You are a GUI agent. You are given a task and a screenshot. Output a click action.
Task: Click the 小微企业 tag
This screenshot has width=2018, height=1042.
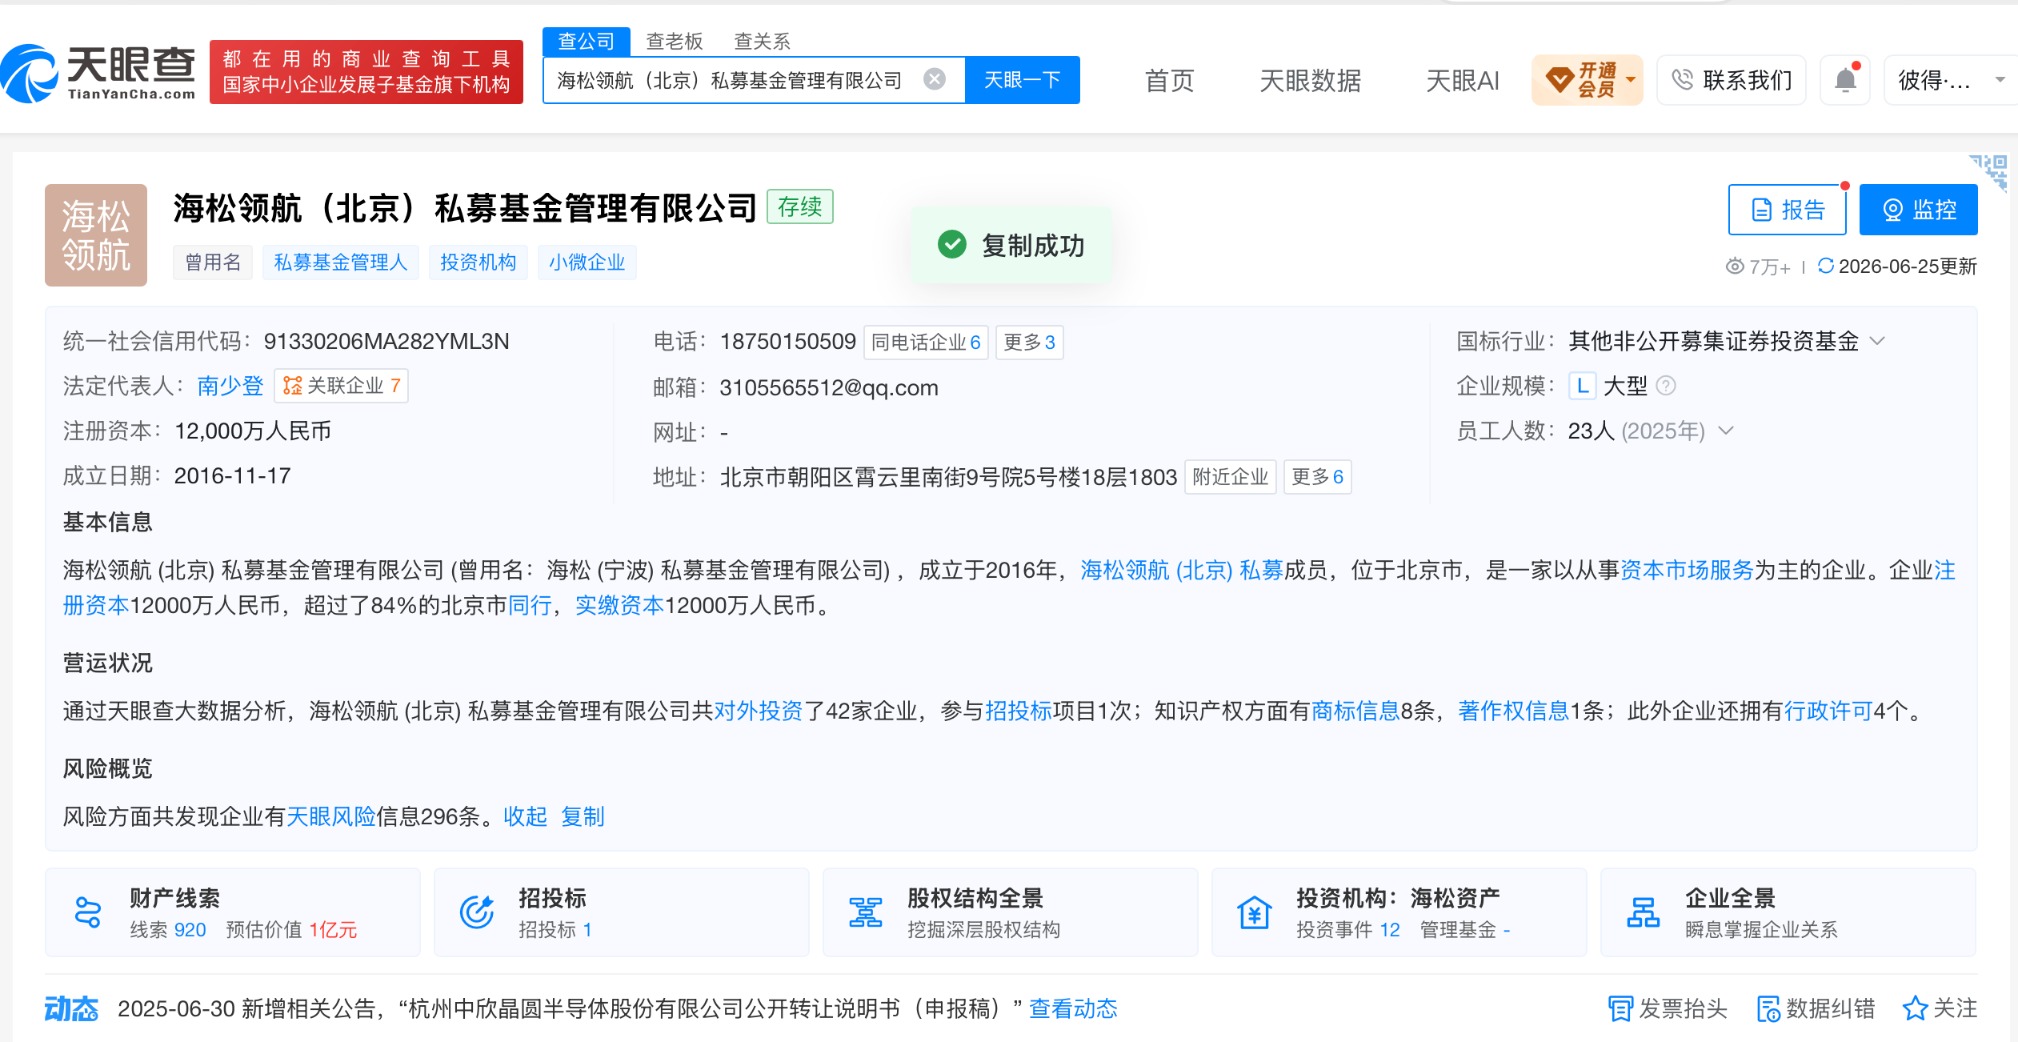click(x=587, y=262)
